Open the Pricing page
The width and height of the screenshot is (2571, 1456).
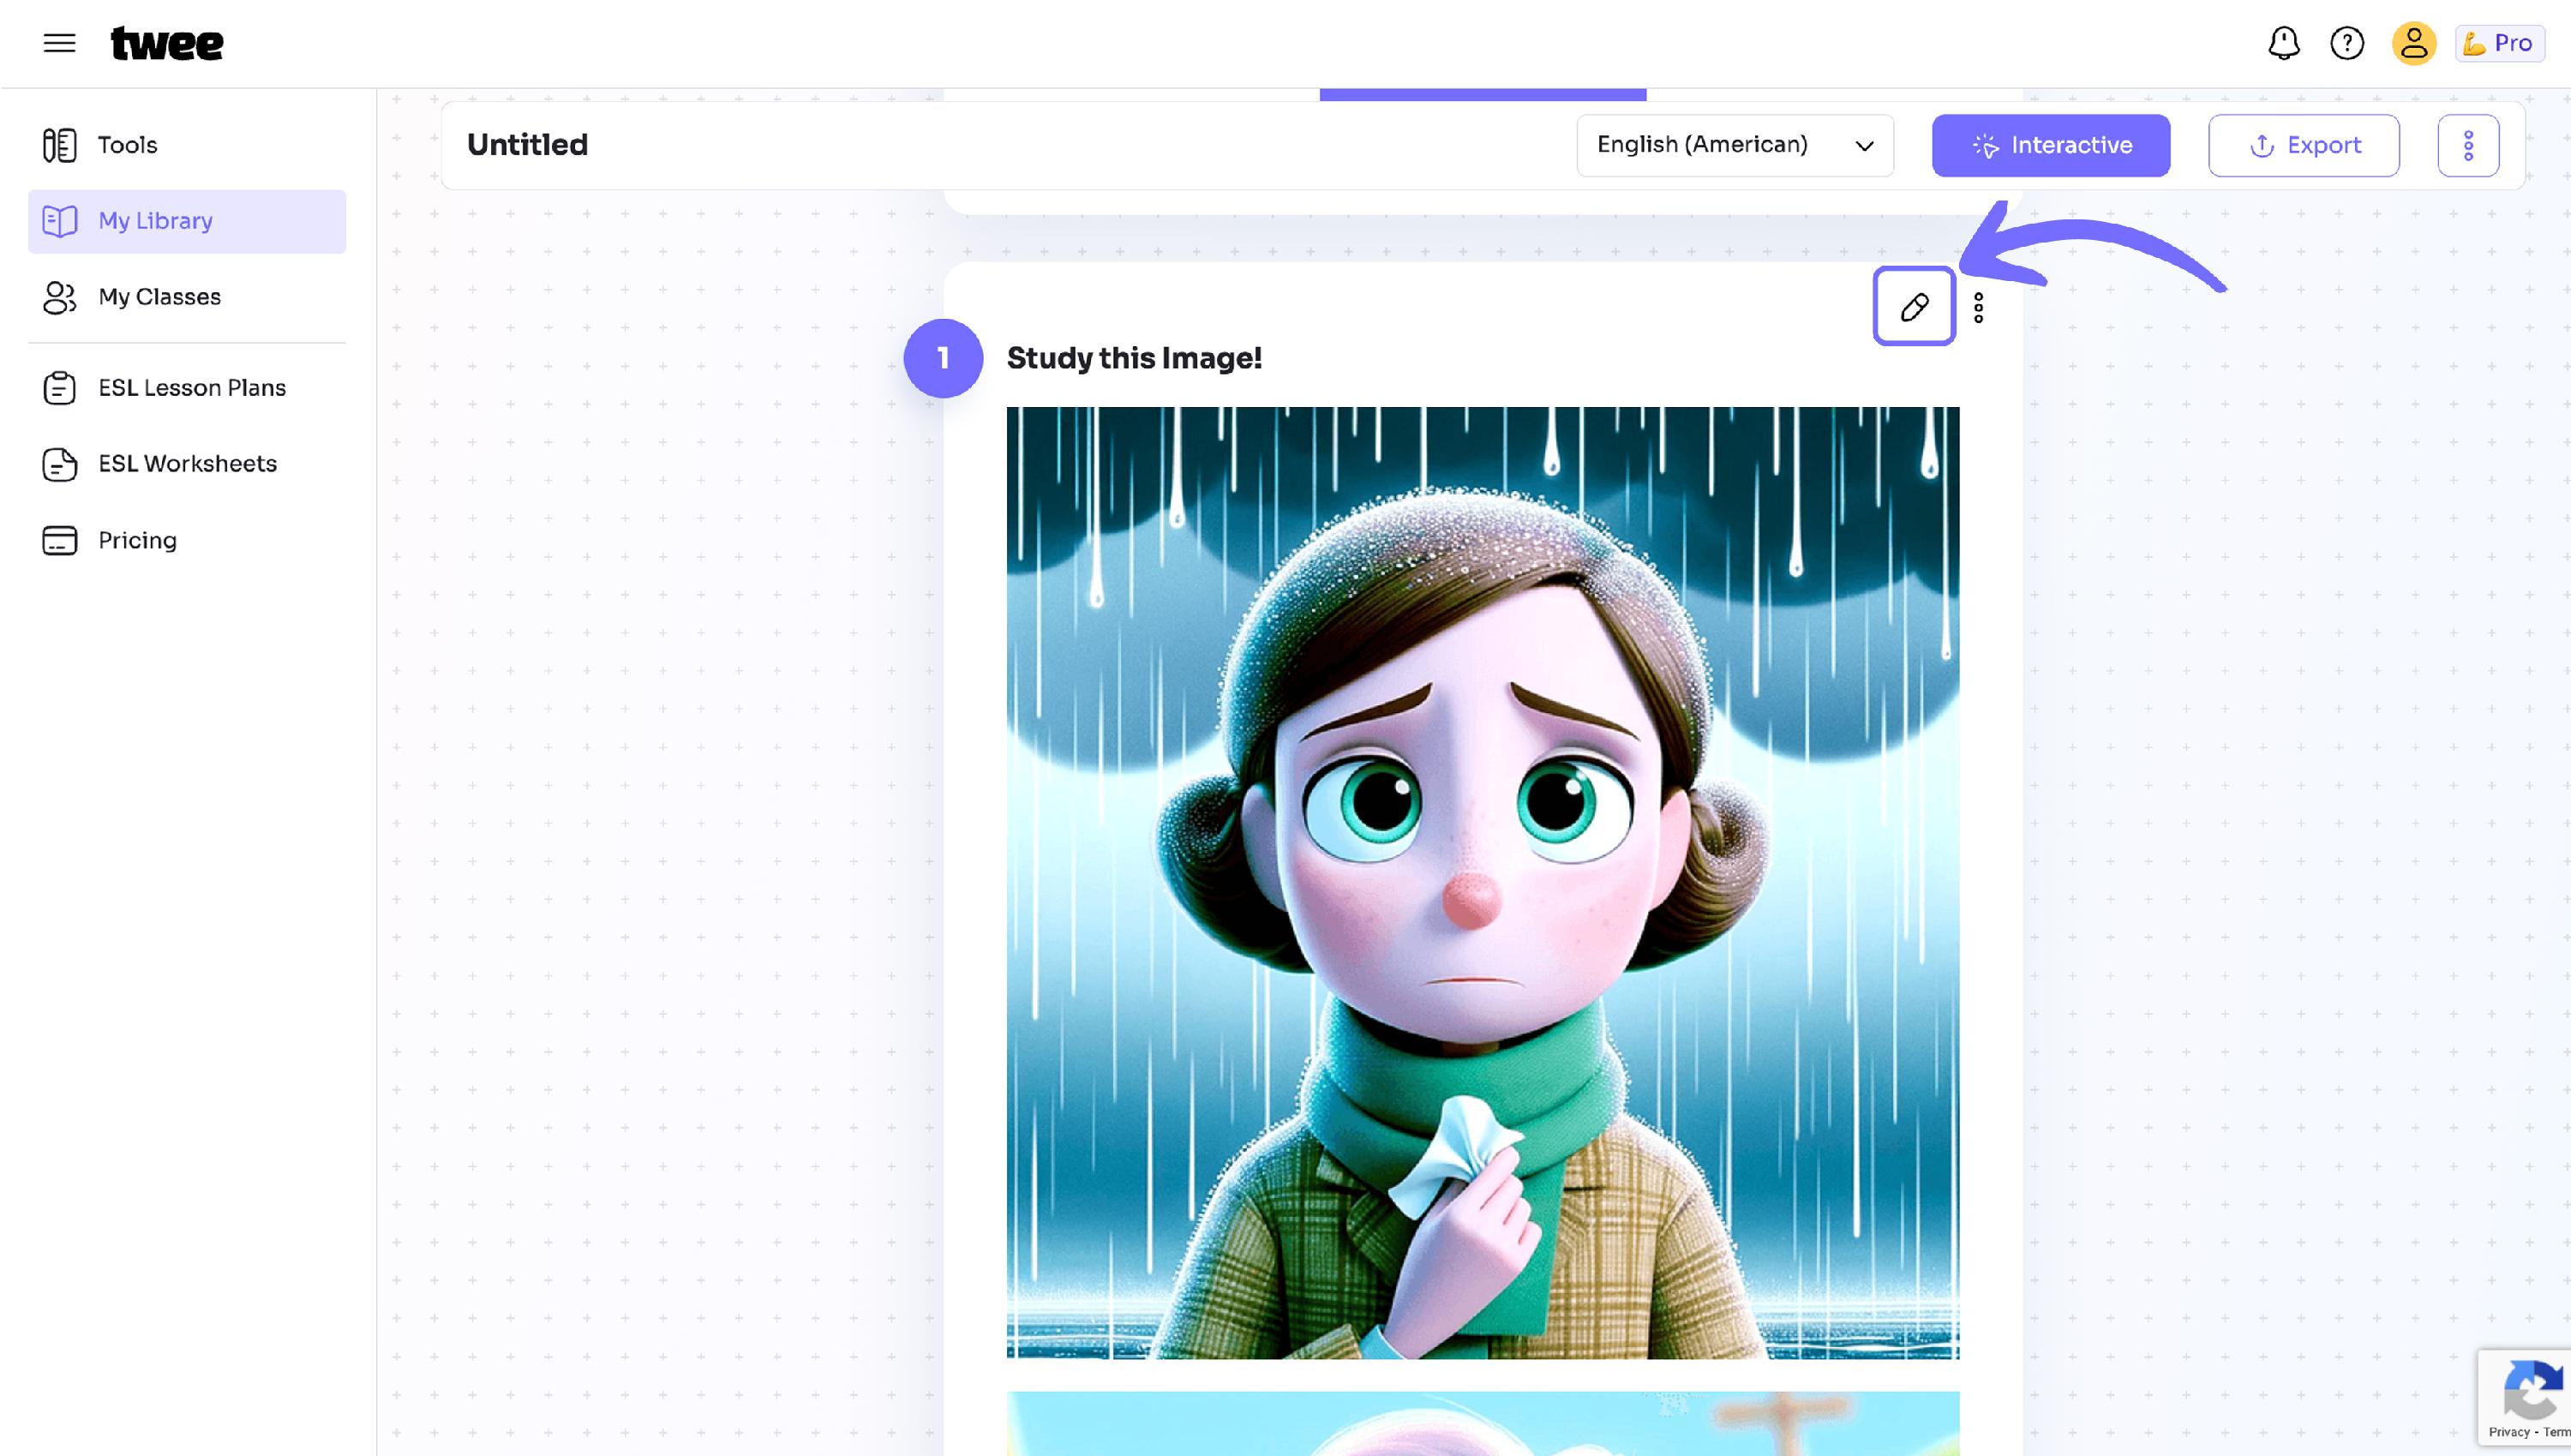187,540
